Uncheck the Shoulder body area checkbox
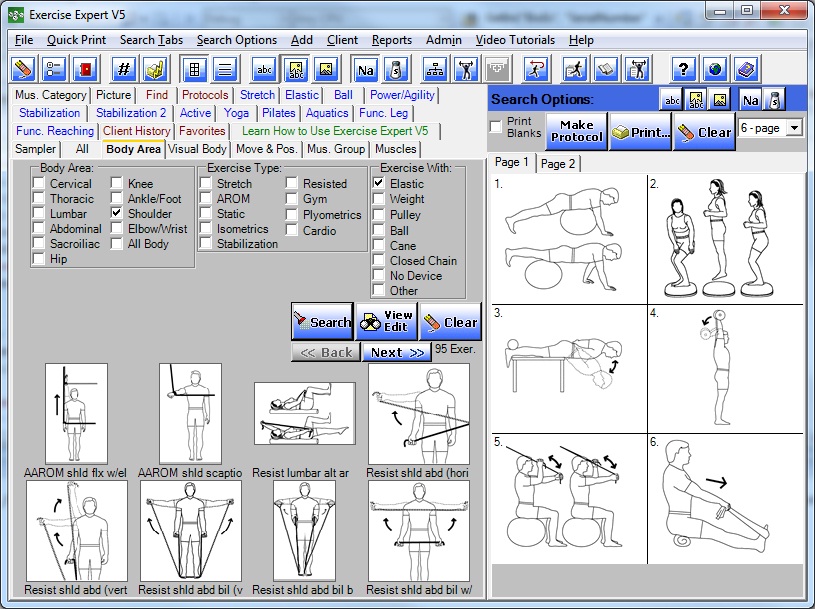Screen dimensions: 815x609 (117, 214)
